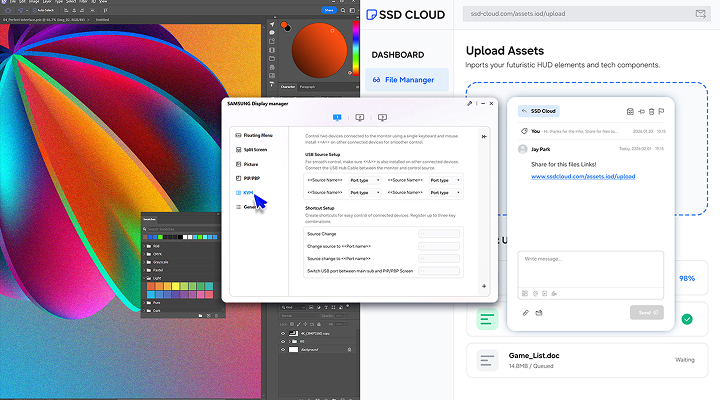Click the collapse panel icon in Display manager

(484, 136)
